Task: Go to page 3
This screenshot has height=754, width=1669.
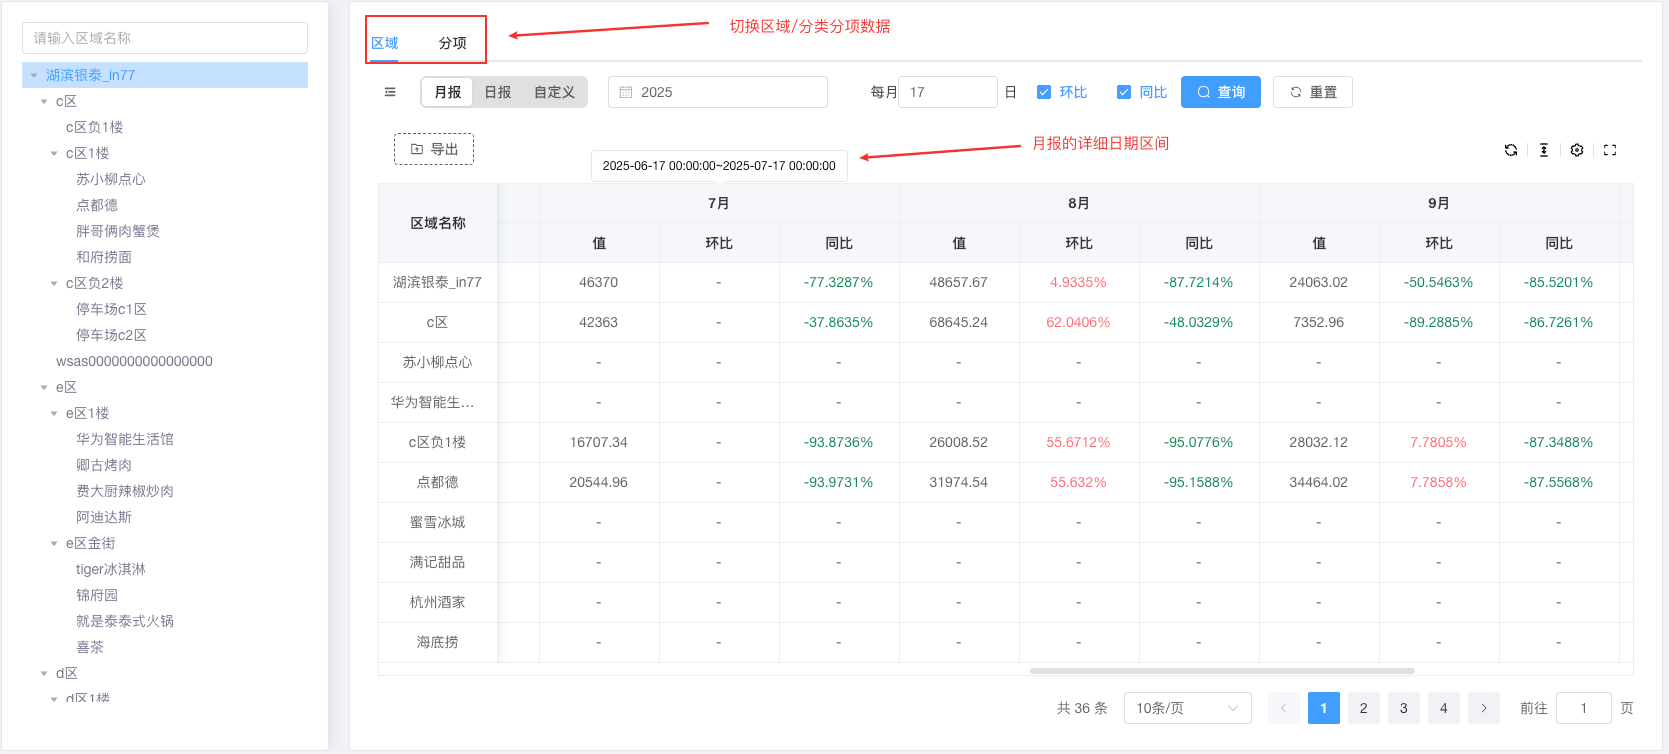Action: [1404, 708]
